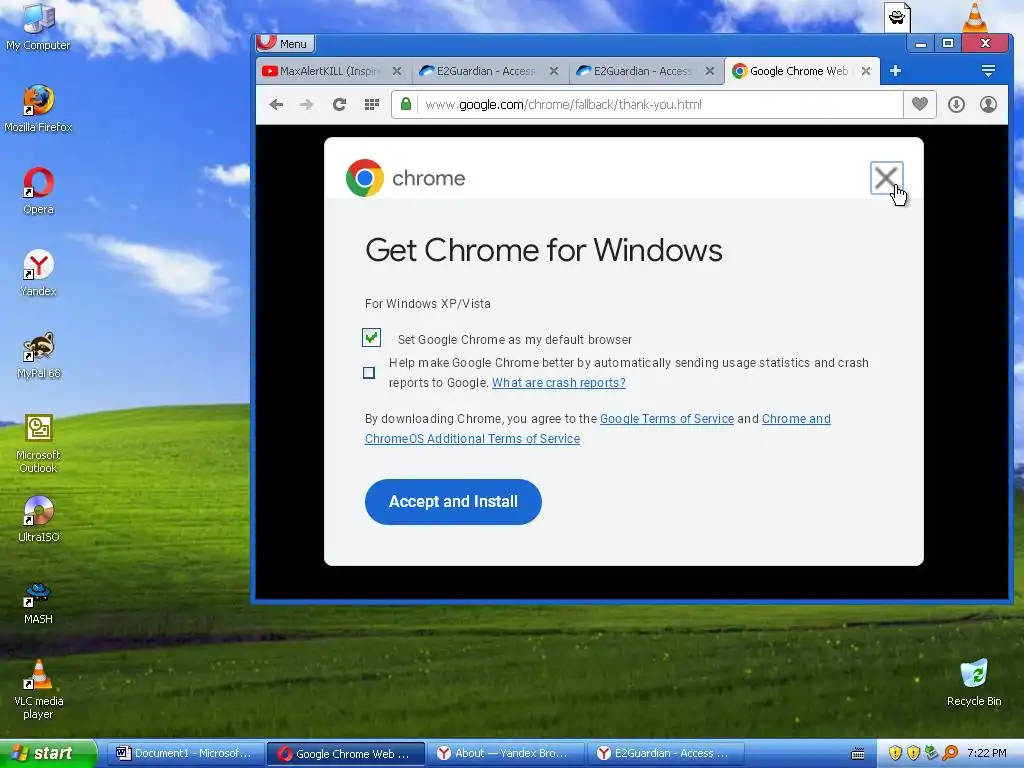1024x768 pixels.
Task: Click the 7:22 PM taskbar clock
Action: 986,753
